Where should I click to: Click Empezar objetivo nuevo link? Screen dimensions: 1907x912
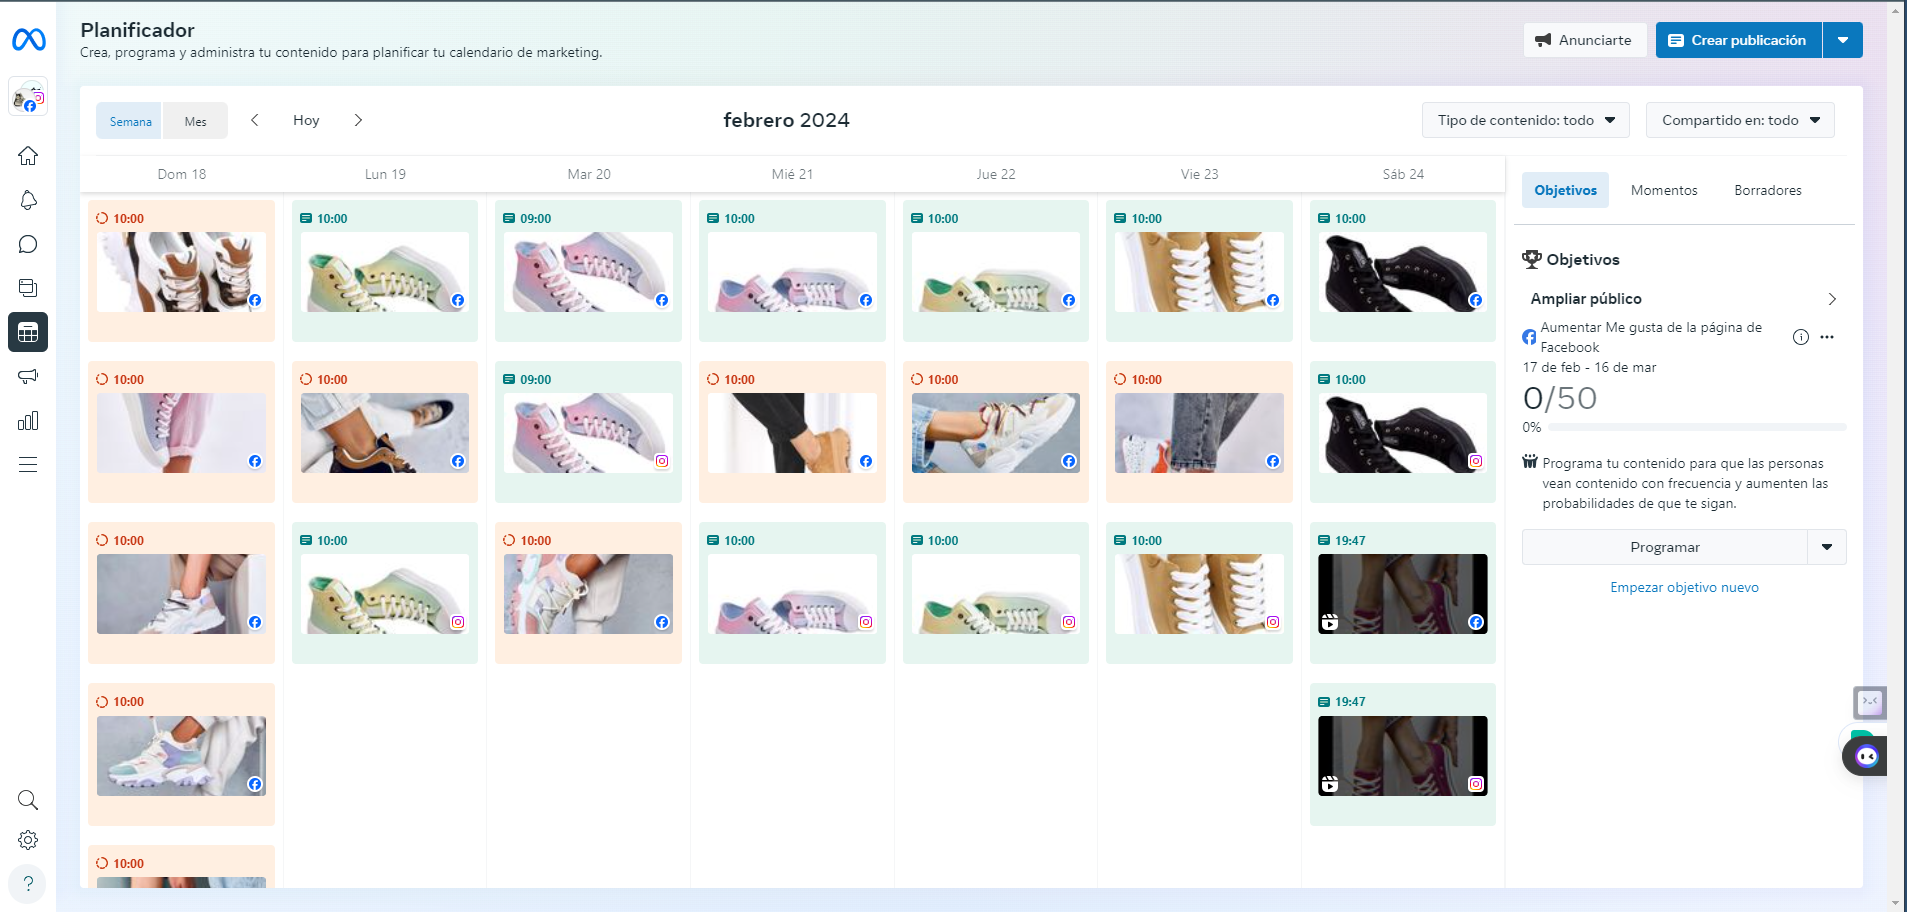click(x=1684, y=587)
